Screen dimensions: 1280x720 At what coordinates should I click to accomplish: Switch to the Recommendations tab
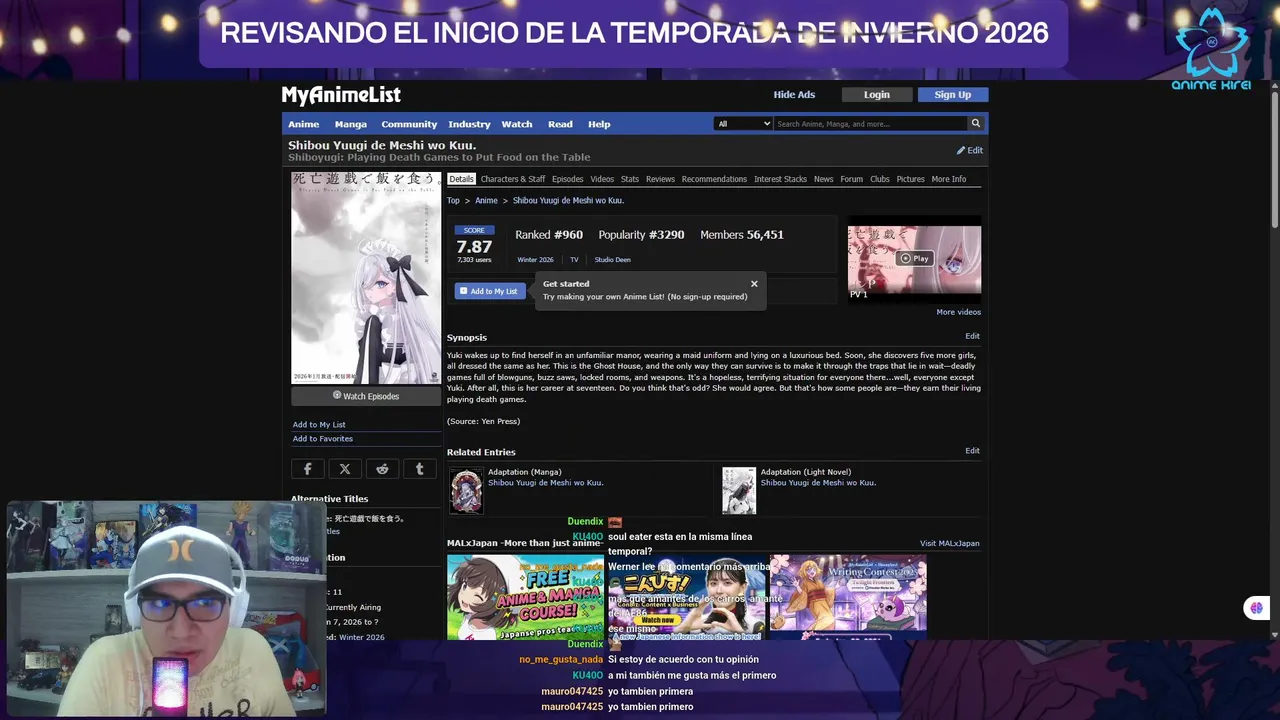click(x=714, y=179)
